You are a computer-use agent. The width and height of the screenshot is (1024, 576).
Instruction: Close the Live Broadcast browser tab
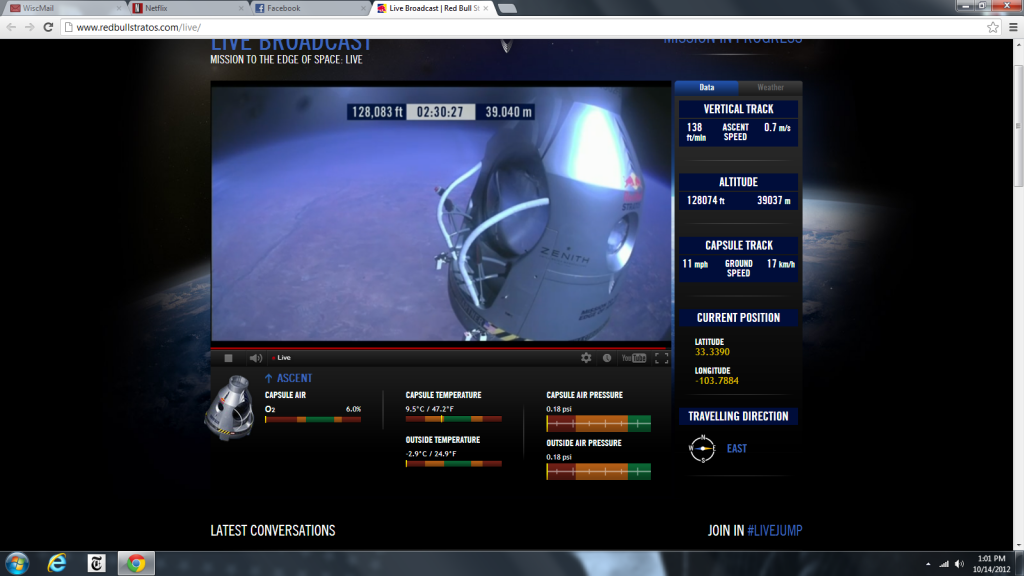(x=485, y=8)
